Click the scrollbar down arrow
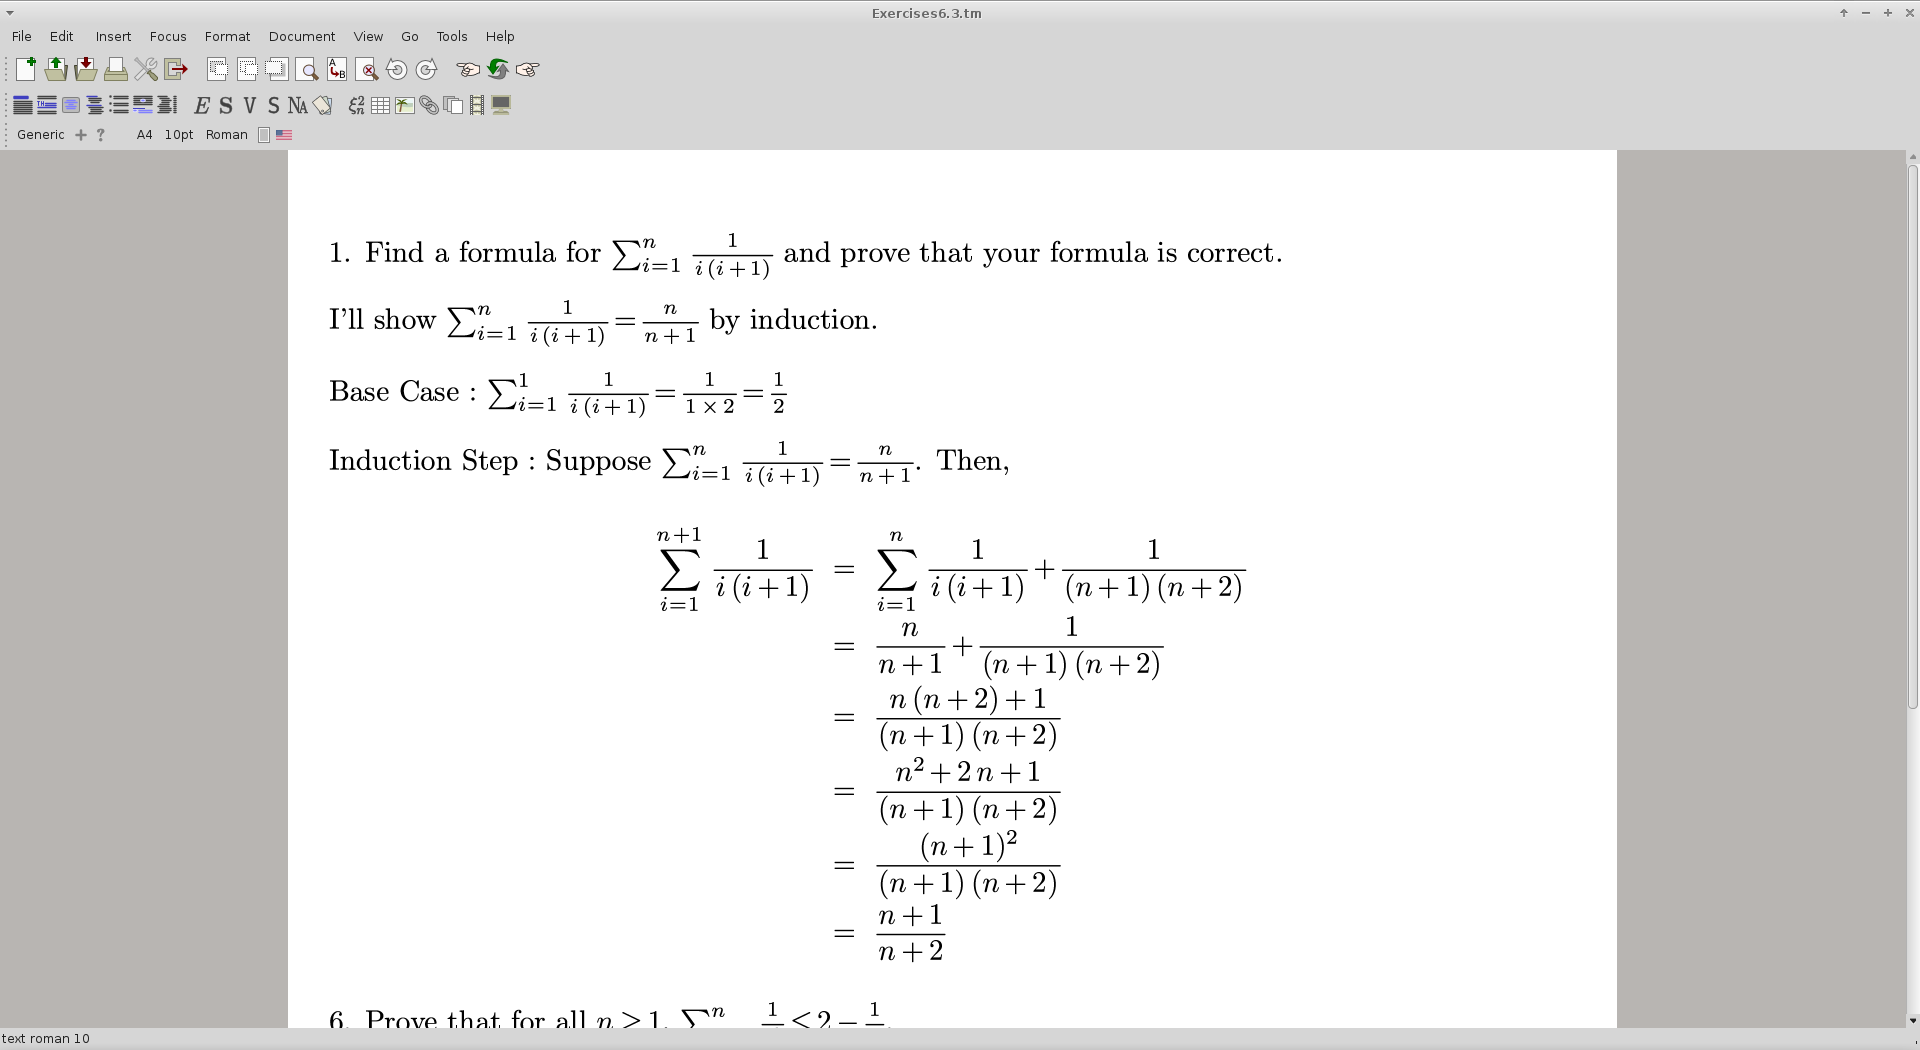The image size is (1920, 1050). tap(1913, 1021)
